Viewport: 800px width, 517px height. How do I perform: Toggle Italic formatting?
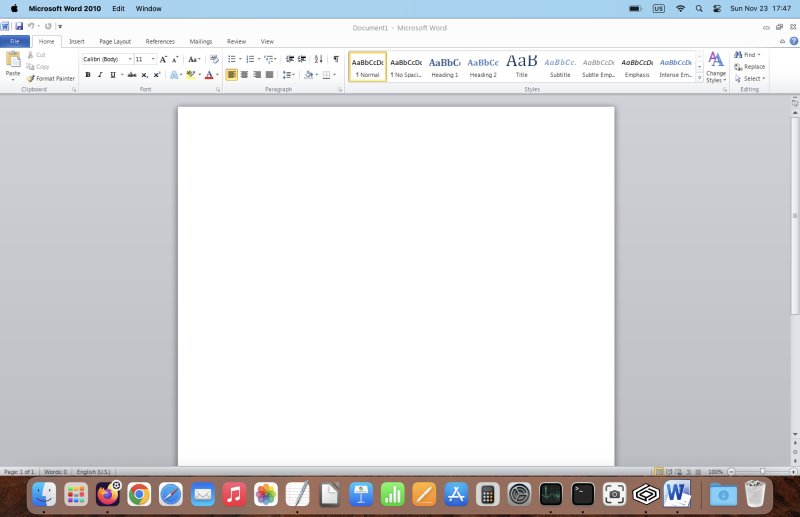click(x=99, y=75)
